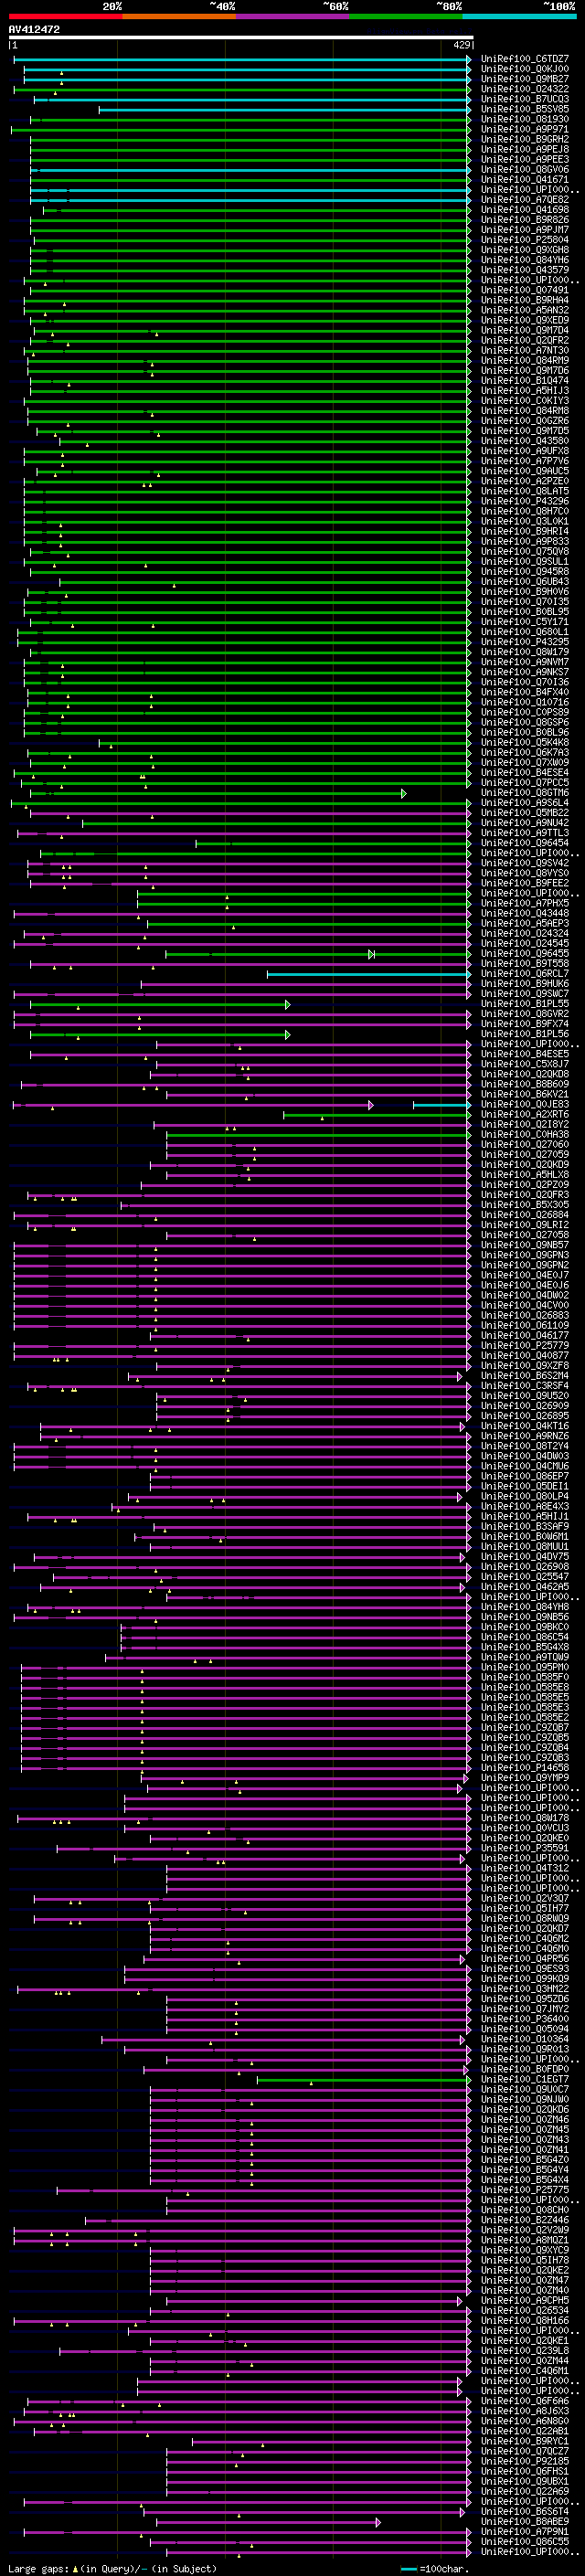Image resolution: width=585 pixels, height=2576 pixels.
Task: Select the UniRef100_Q6RCL7 hit label
Action: click(525, 974)
